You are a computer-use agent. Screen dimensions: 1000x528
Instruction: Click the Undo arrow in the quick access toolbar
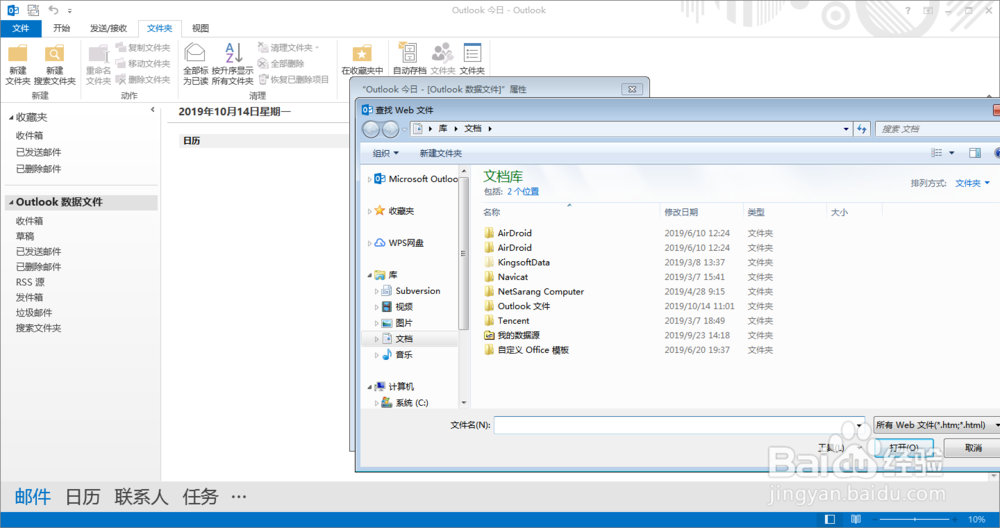pyautogui.click(x=54, y=10)
